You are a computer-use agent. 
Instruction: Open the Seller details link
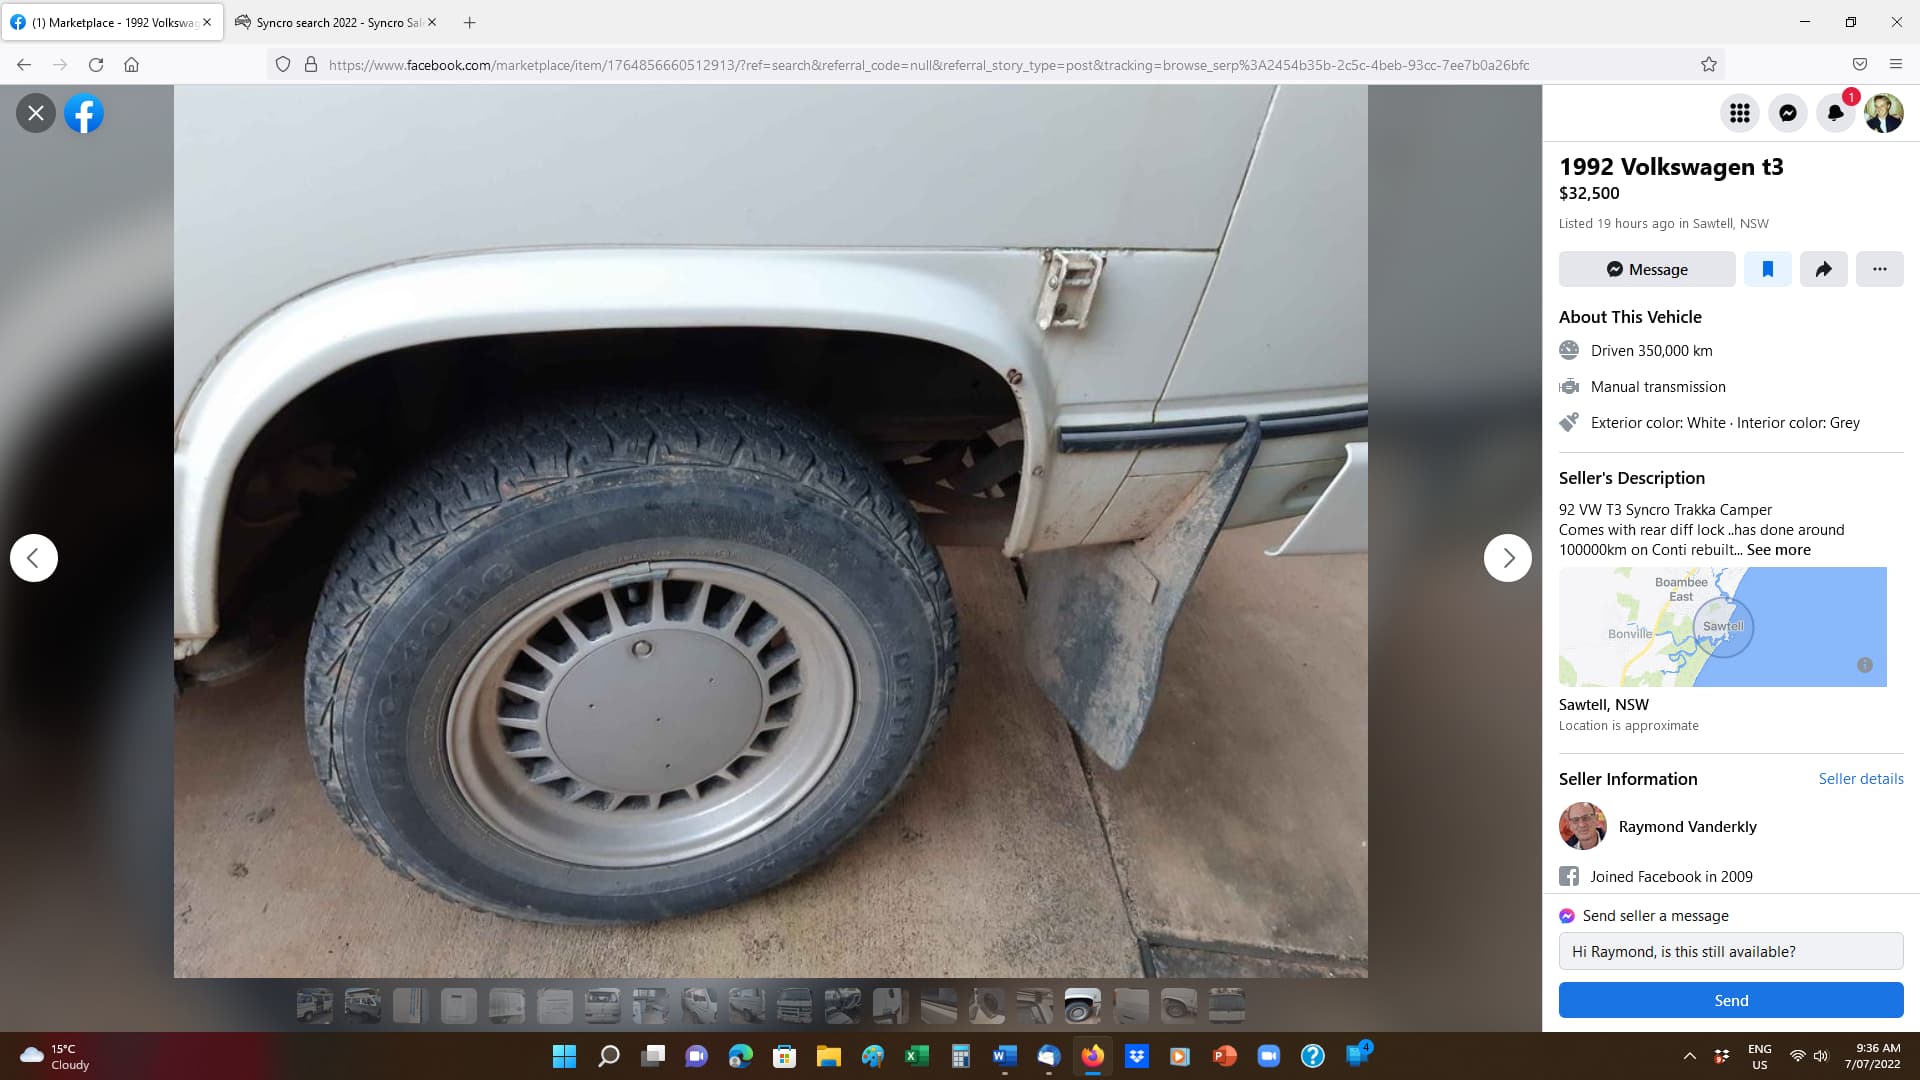click(x=1860, y=779)
